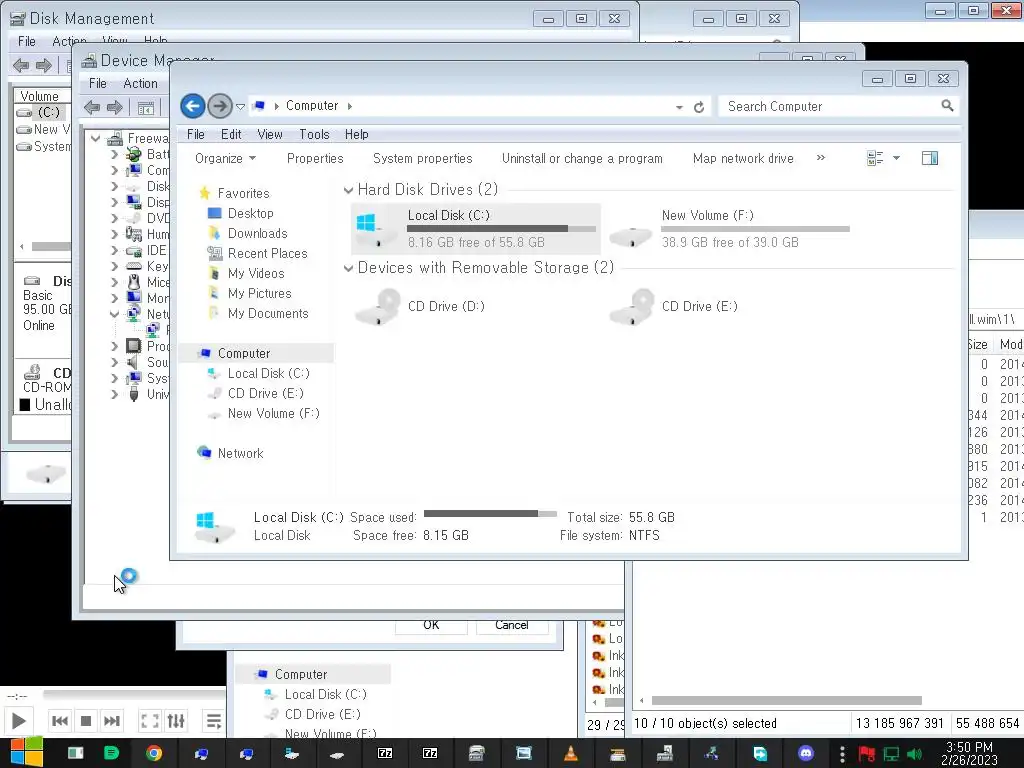
Task: Open extended settings equalizer icon in player
Action: coord(176,721)
